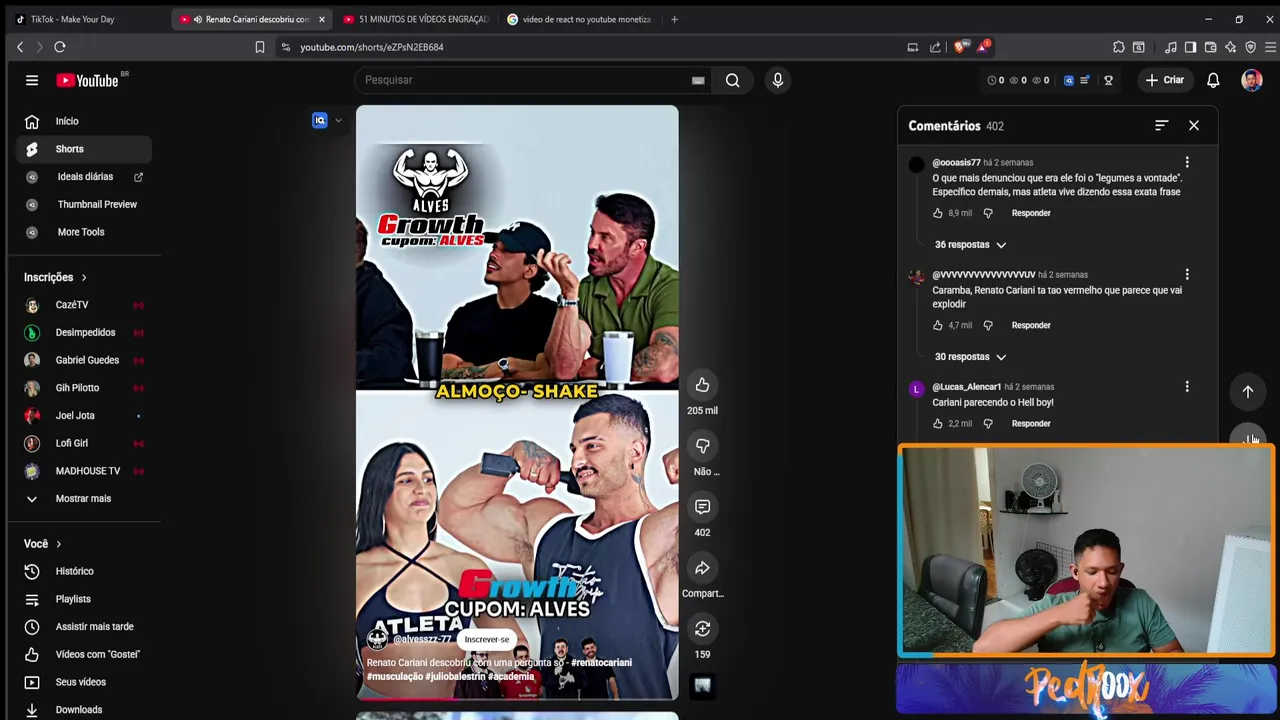Open the YouTube guide hamburger menu

tap(32, 80)
